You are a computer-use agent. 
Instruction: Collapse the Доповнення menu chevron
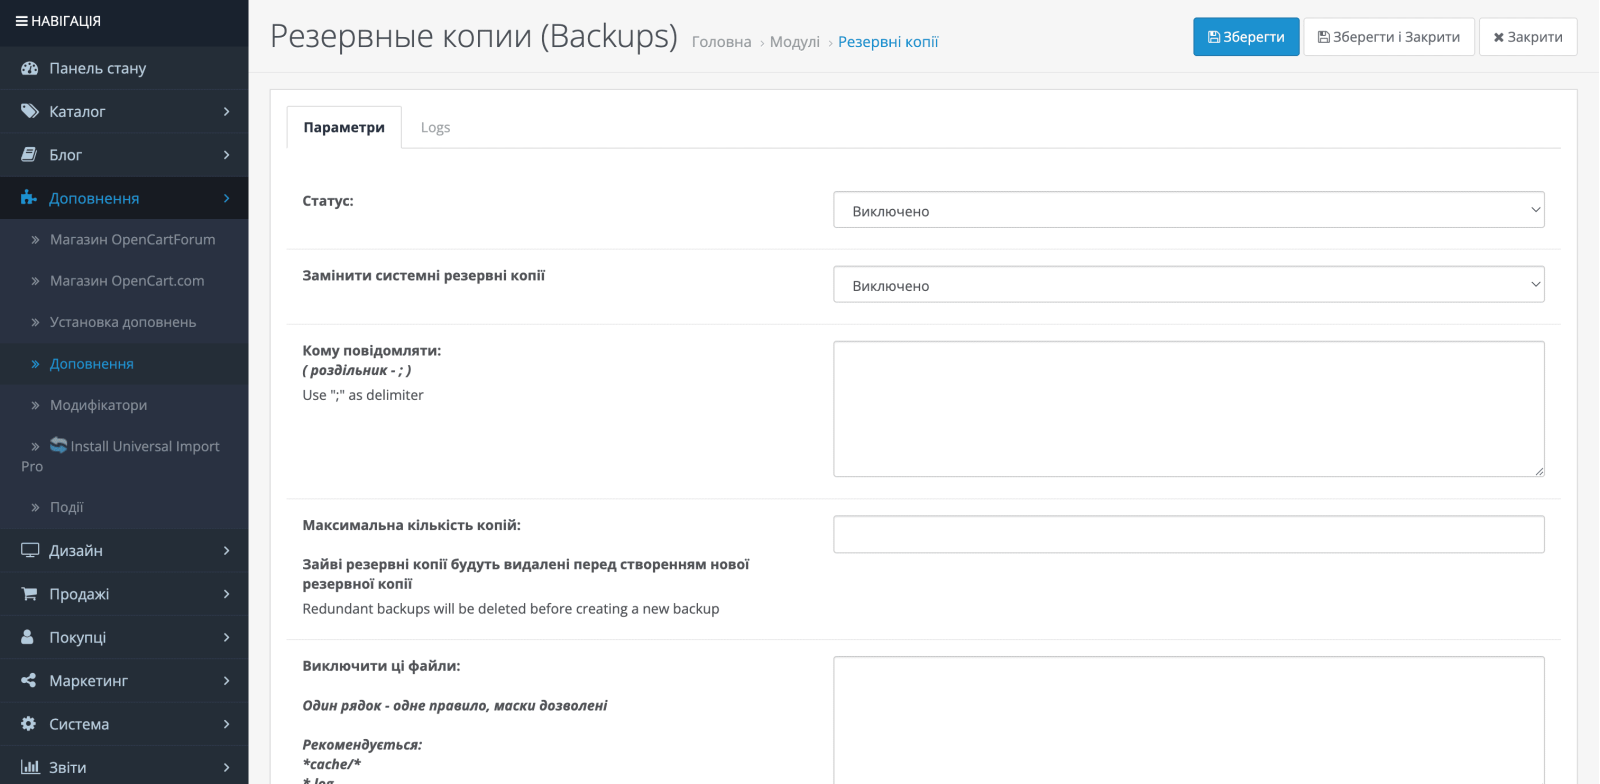click(227, 198)
